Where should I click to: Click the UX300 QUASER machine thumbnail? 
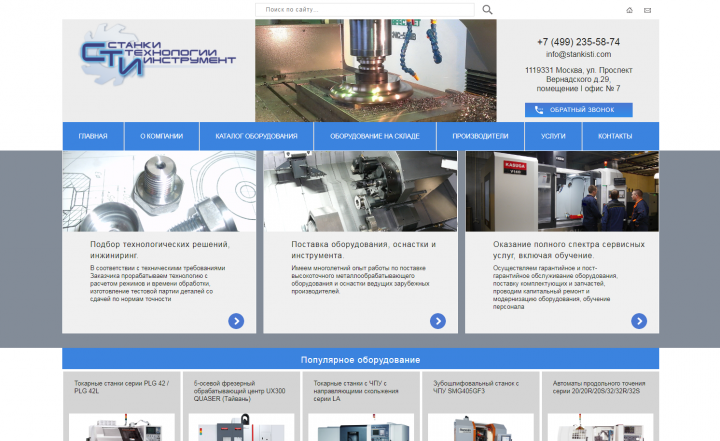click(242, 427)
